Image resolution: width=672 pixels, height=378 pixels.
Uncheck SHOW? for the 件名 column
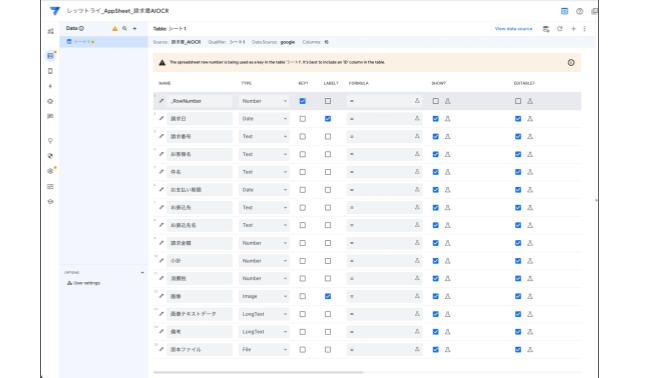pos(435,172)
